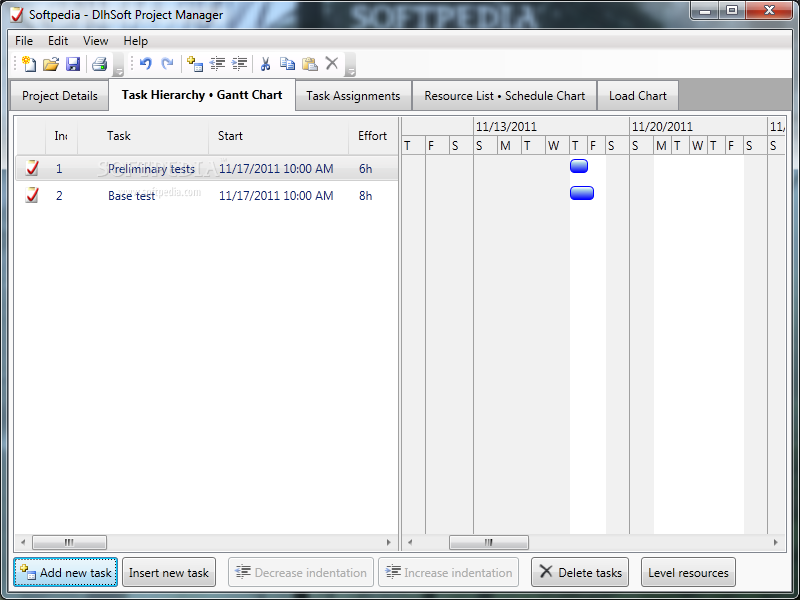Click the Delete tasks button
Viewport: 800px width, 600px height.
(x=580, y=572)
